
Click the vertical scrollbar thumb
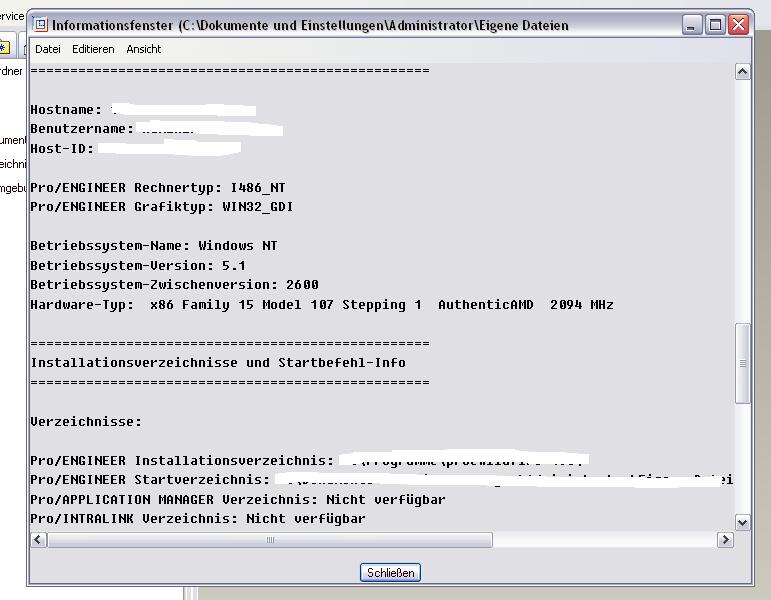click(x=742, y=363)
